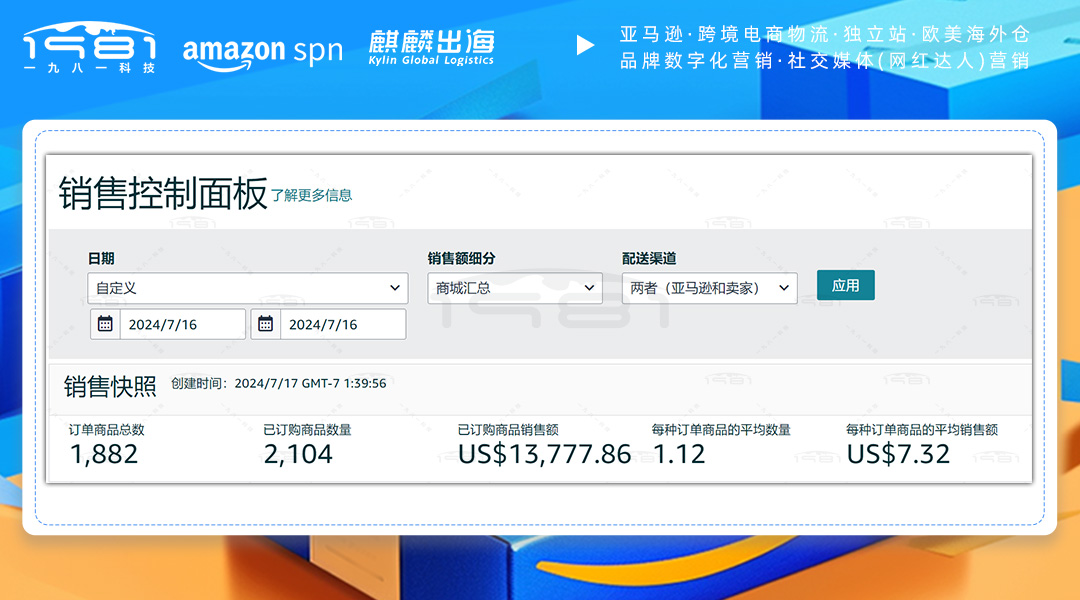The width and height of the screenshot is (1080, 600).
Task: Click the end date field 2024/7/16
Action: click(x=343, y=324)
